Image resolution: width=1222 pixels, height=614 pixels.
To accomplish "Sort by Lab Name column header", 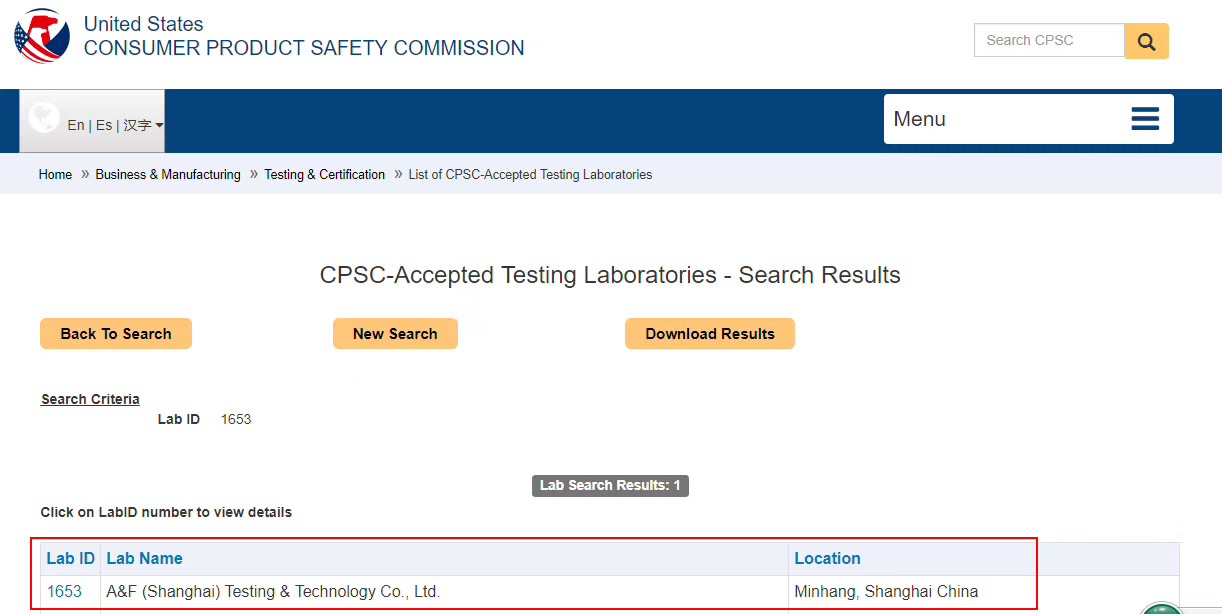I will (x=144, y=558).
